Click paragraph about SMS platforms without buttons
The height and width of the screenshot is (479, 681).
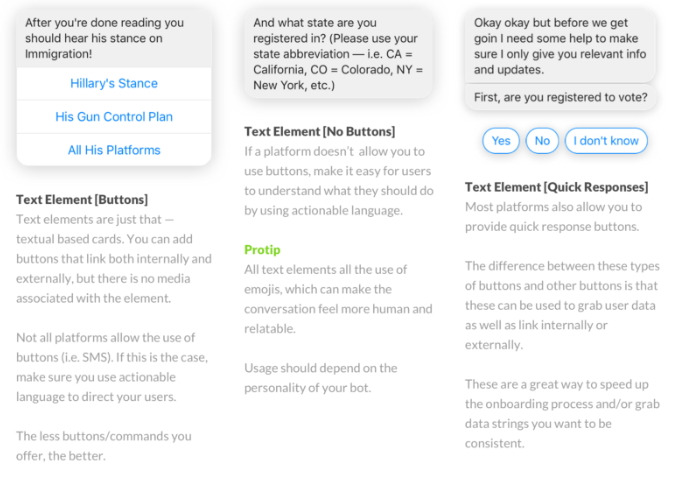click(x=112, y=367)
